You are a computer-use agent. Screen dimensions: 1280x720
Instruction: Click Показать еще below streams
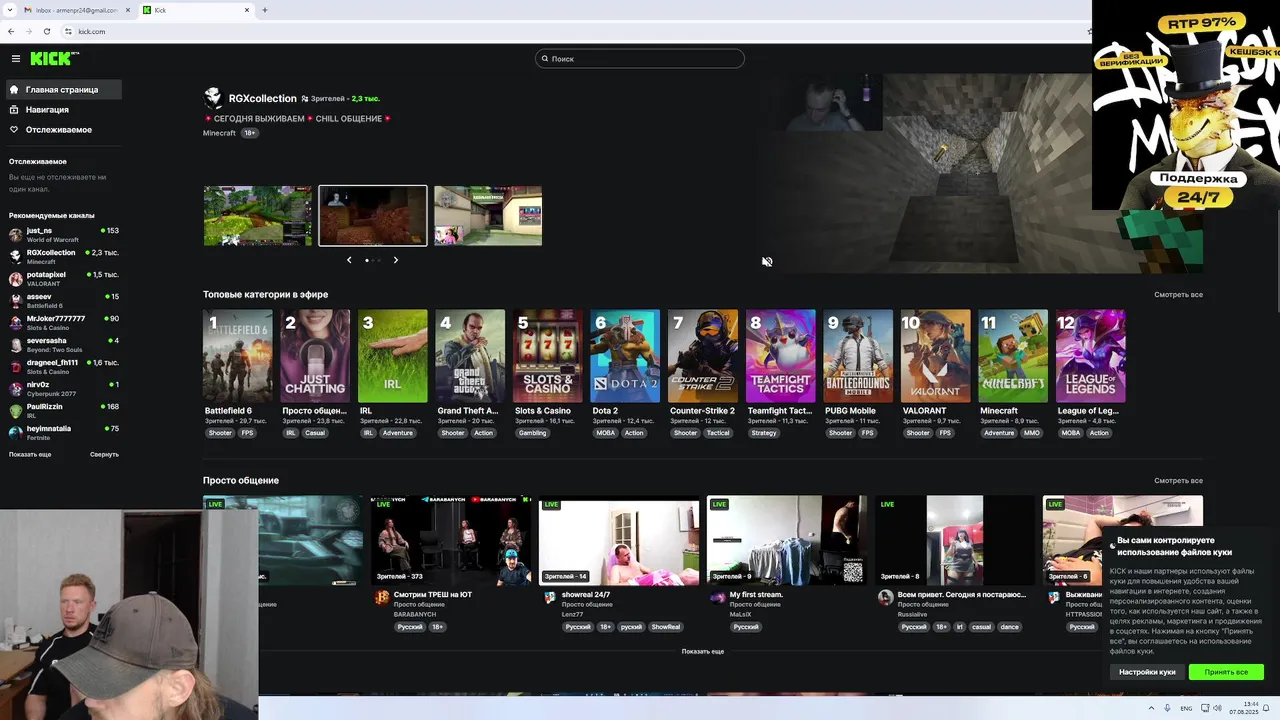(x=703, y=651)
